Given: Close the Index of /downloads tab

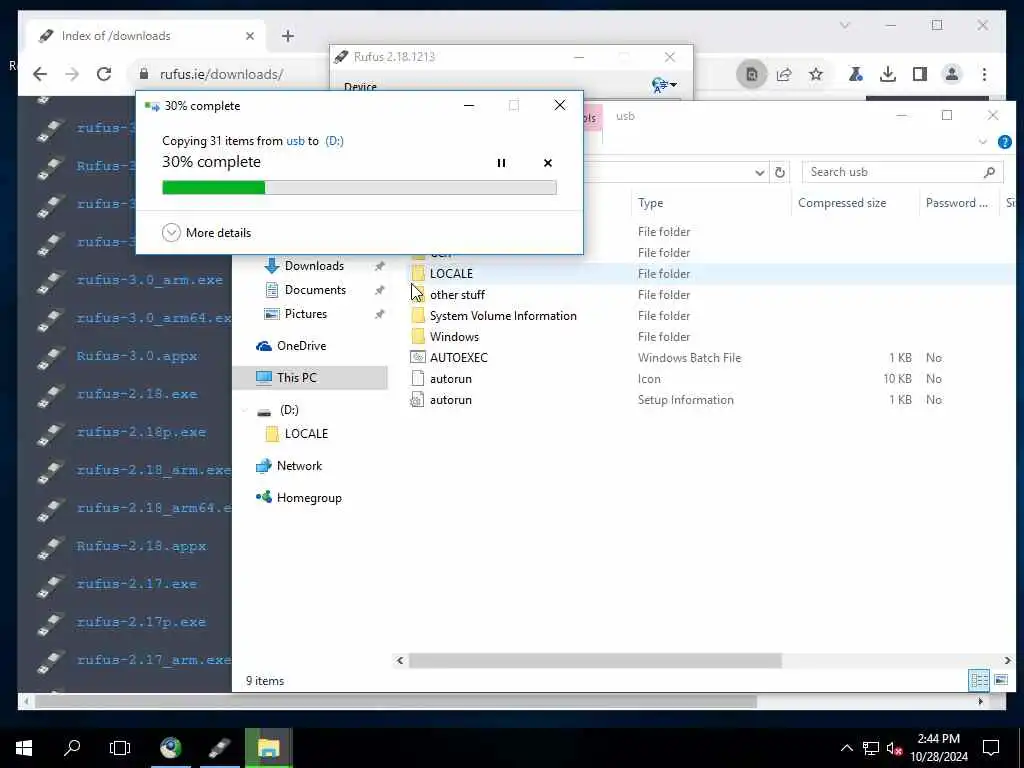Looking at the screenshot, I should (249, 36).
